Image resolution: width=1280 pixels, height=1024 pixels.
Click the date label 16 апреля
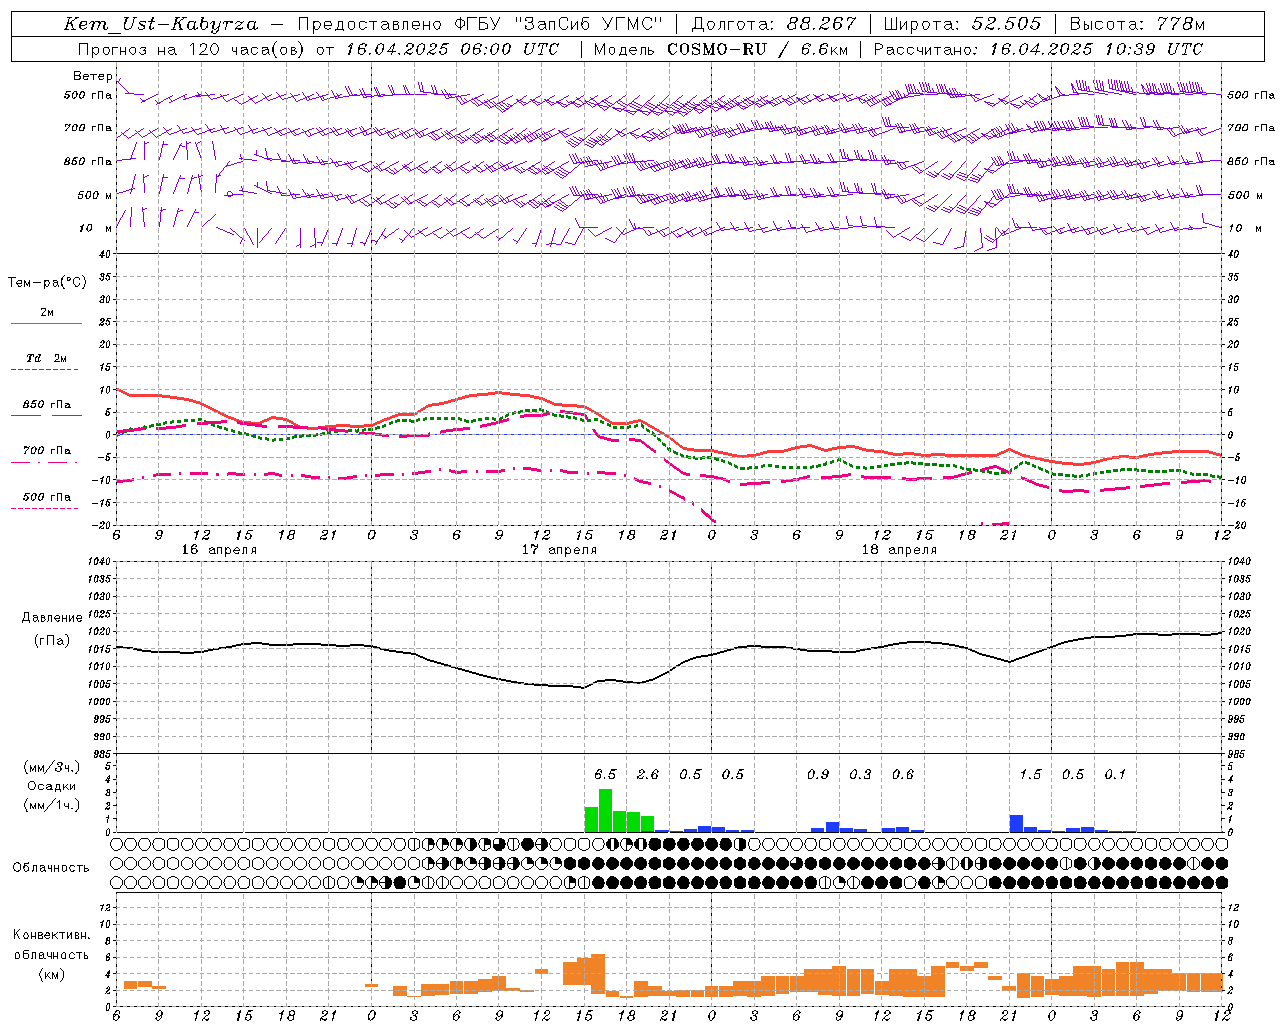pyautogui.click(x=219, y=550)
